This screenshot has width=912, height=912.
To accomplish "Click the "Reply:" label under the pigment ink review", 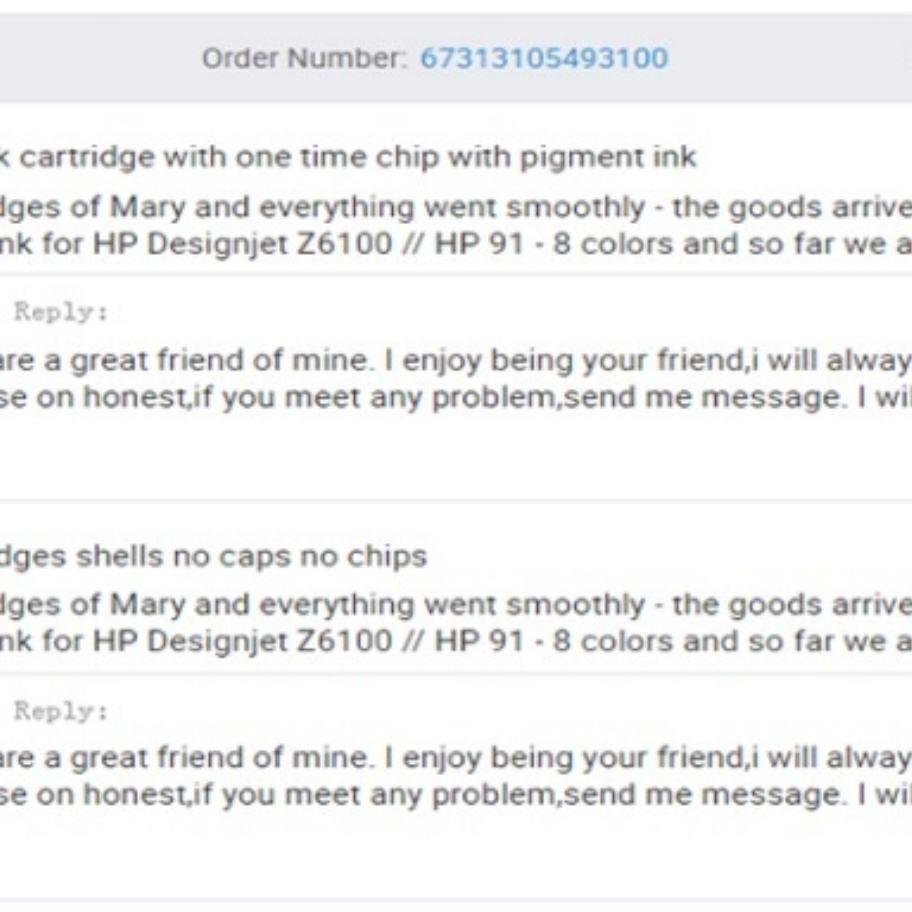I will pos(61,312).
